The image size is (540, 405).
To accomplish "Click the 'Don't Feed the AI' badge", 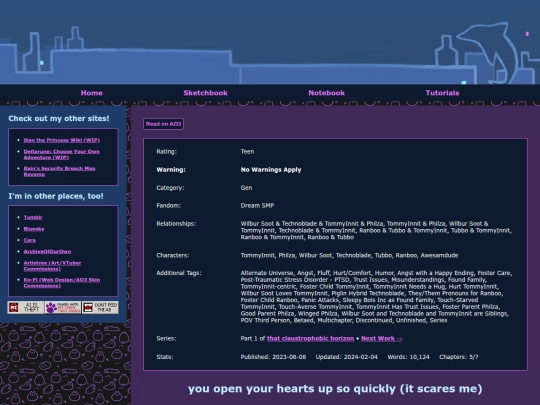I will [x=100, y=307].
